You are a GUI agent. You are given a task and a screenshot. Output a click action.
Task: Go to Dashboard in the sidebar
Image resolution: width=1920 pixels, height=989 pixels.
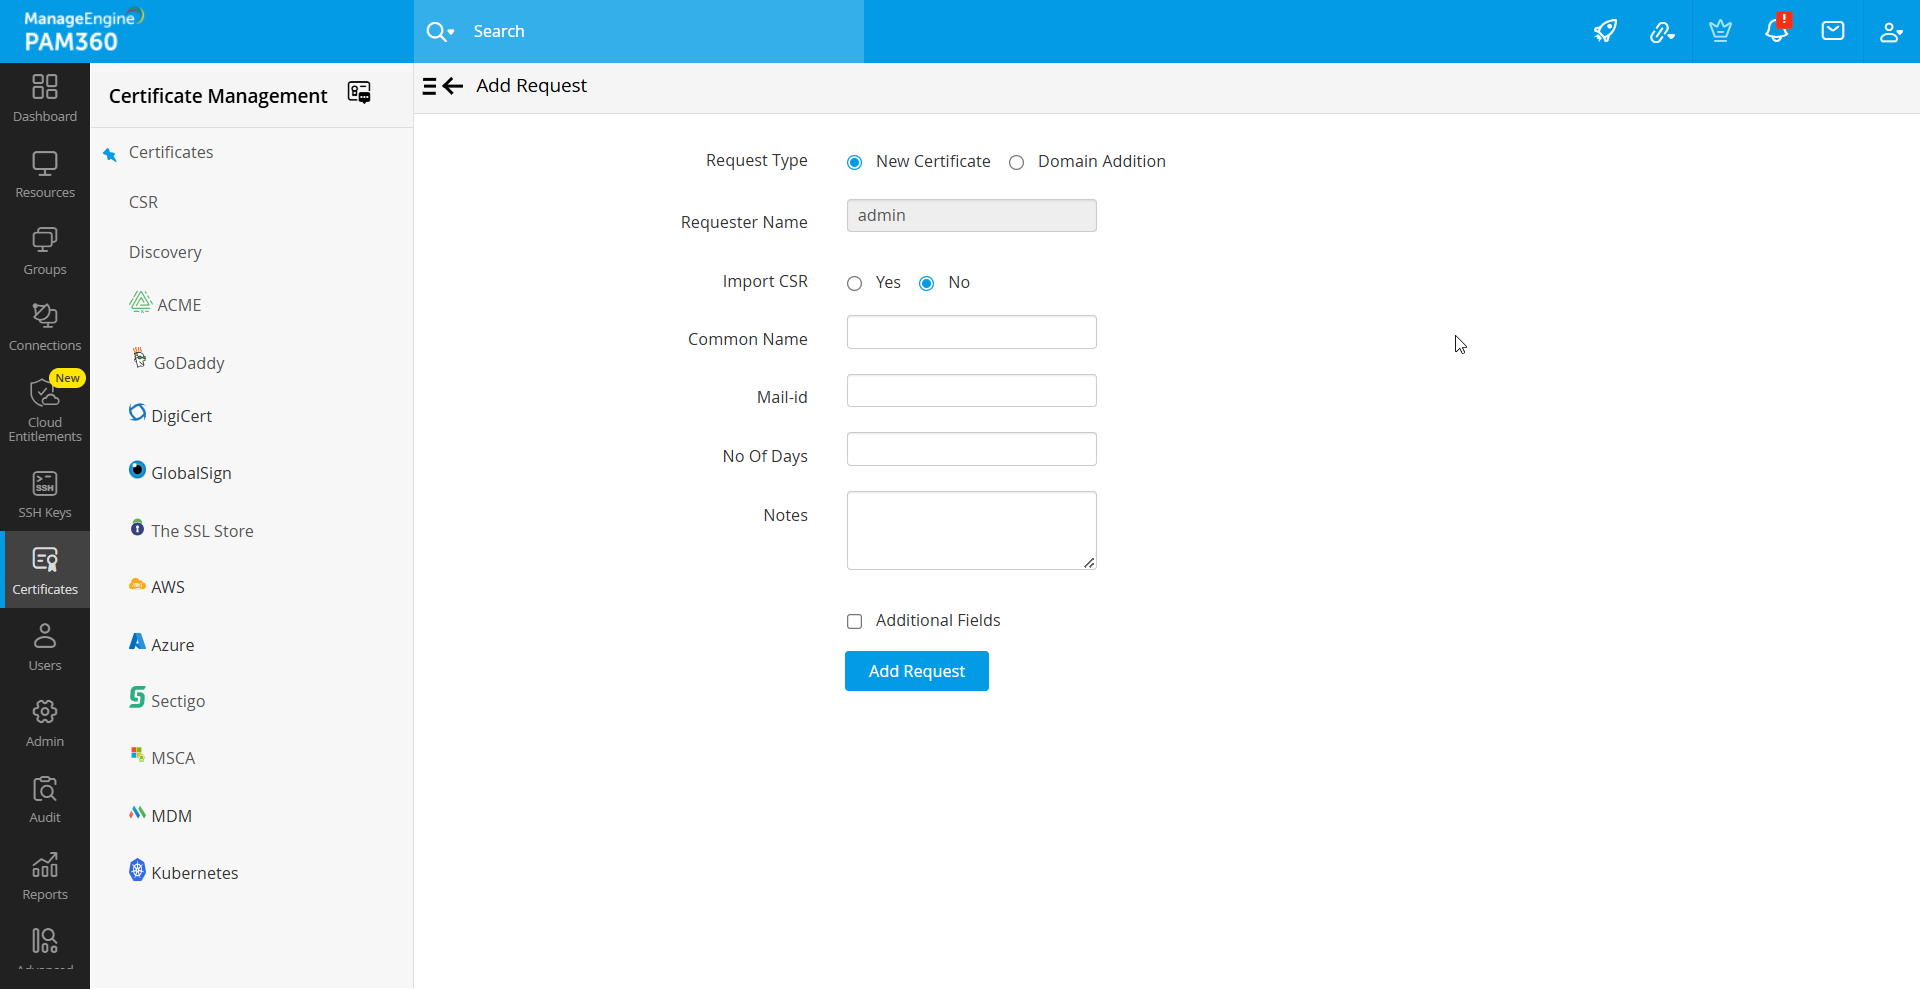coord(45,98)
